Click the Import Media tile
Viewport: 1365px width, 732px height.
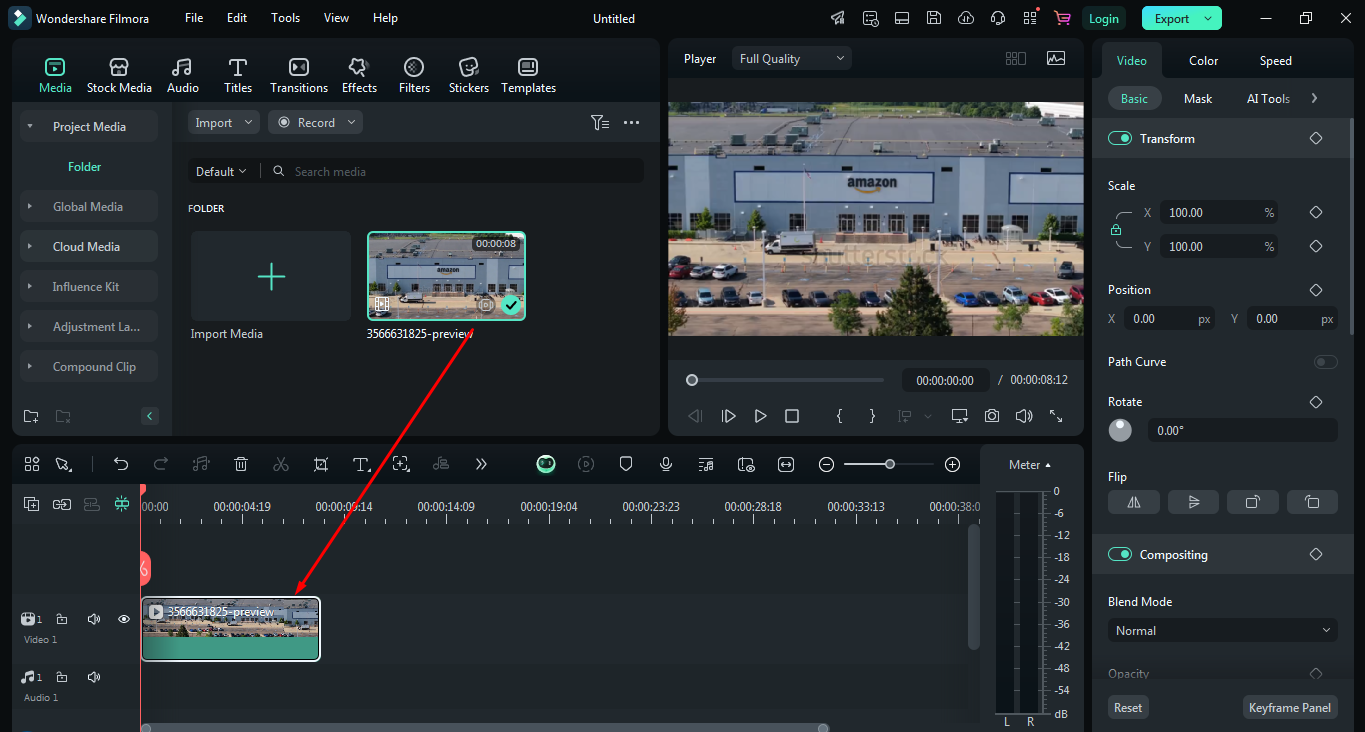pos(271,277)
